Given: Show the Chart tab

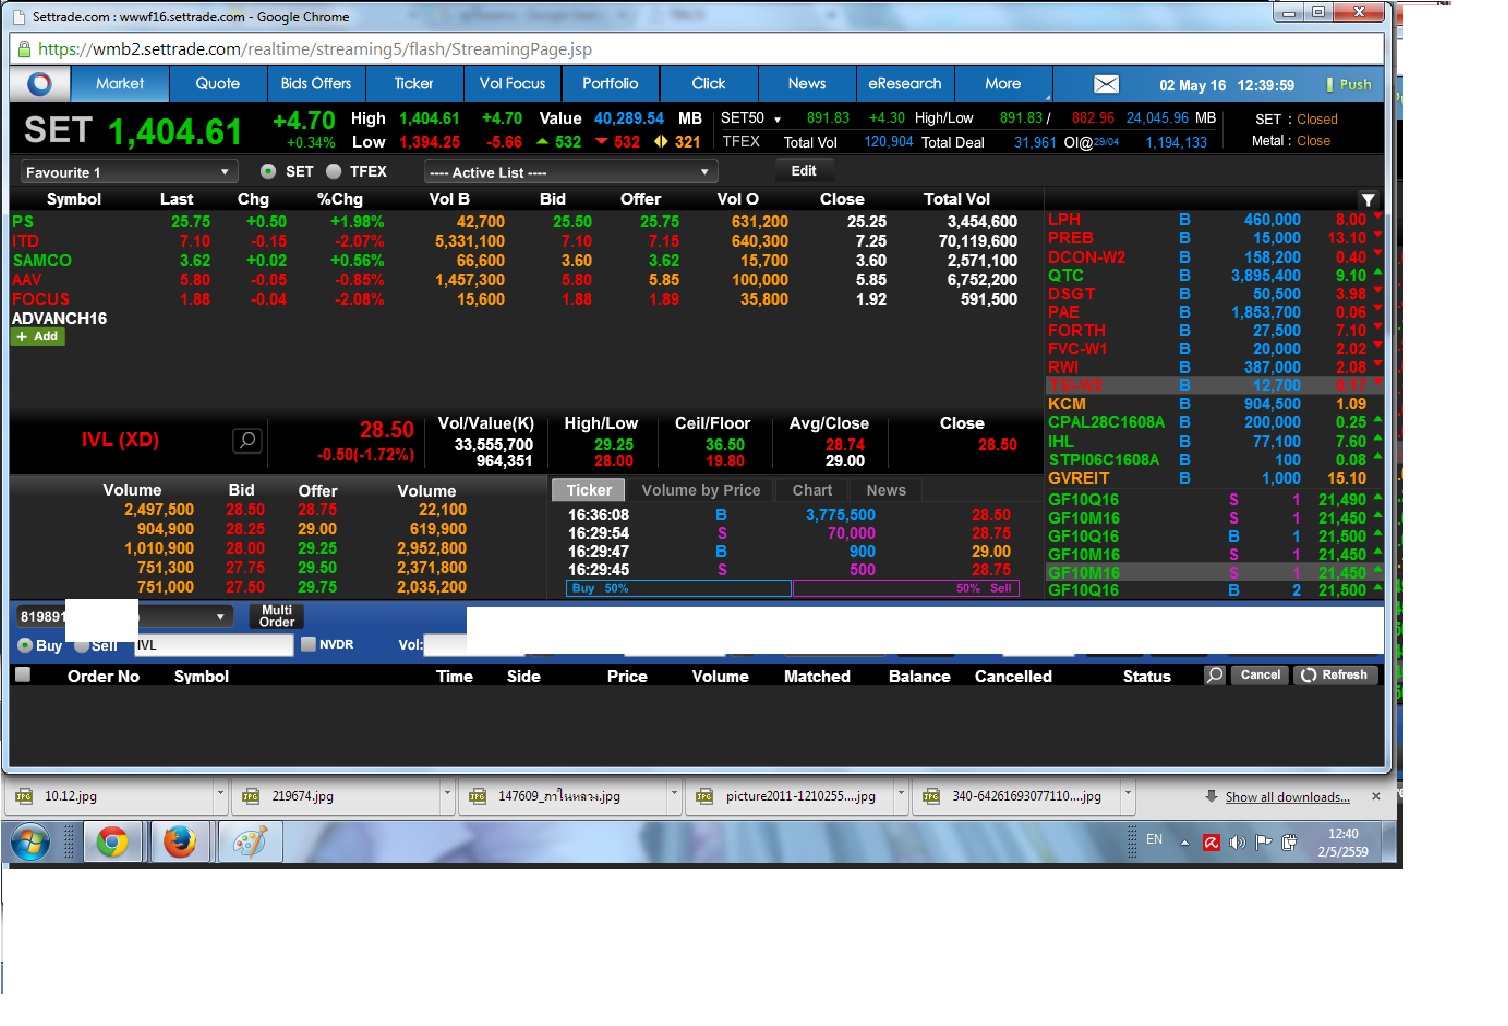Looking at the screenshot, I should pyautogui.click(x=812, y=490).
